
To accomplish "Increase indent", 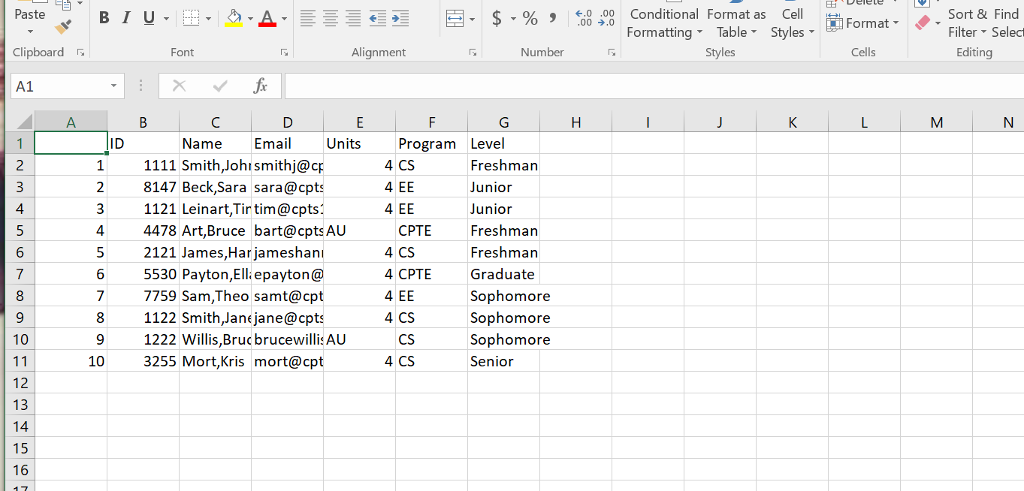I will (400, 18).
